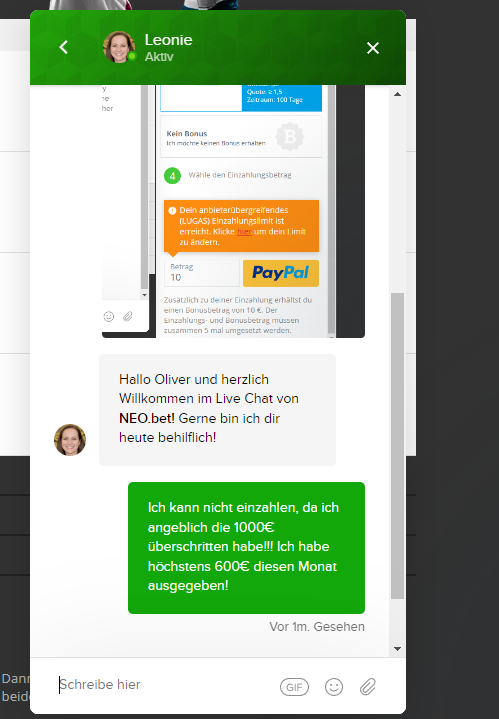Click Leonie's welcome message bubble
Viewport: 499px width, 719px height.
point(217,409)
